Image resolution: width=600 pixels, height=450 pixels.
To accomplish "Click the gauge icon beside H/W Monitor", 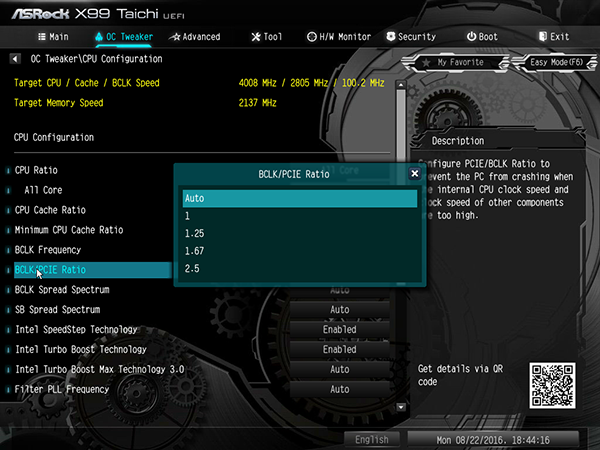I will [312, 37].
